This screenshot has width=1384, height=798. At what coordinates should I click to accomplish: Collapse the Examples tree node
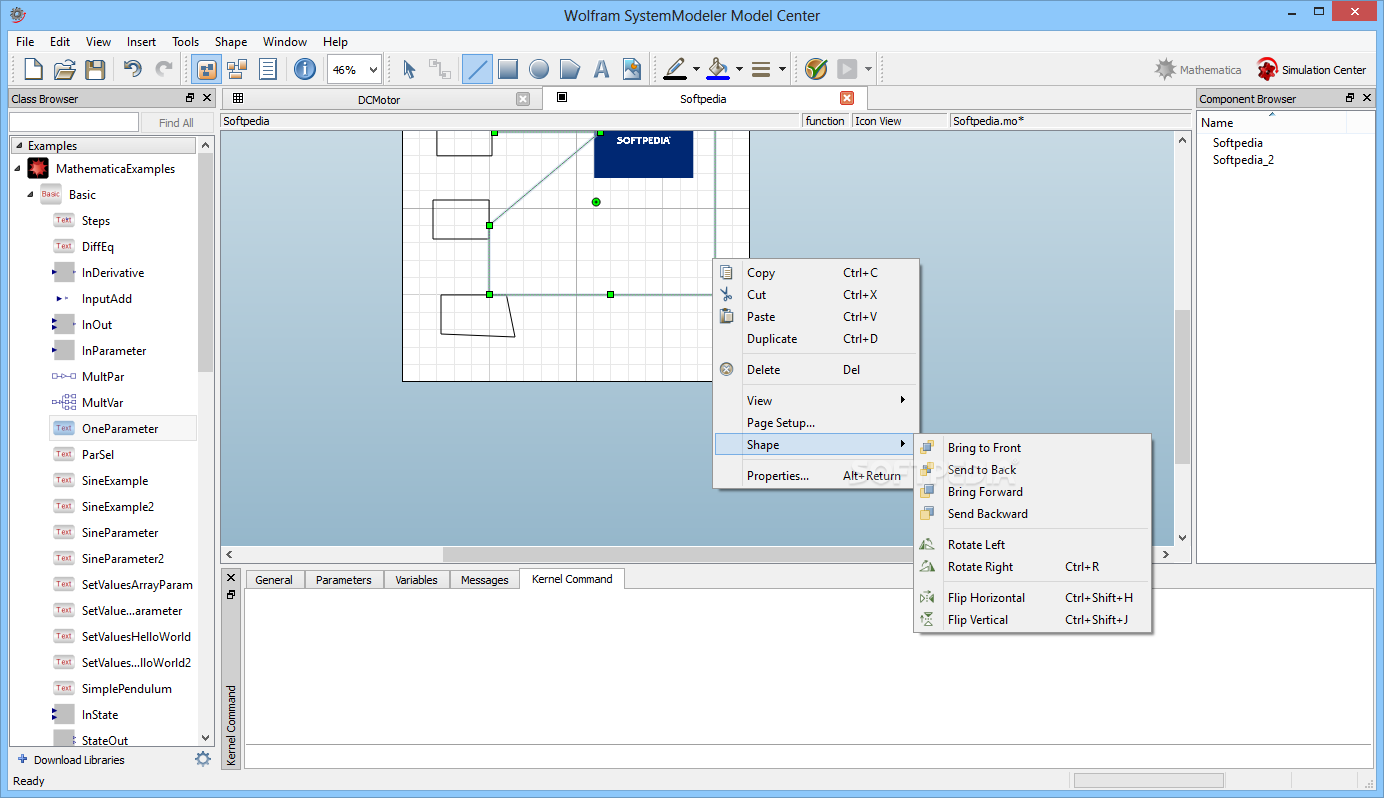pyautogui.click(x=18, y=146)
